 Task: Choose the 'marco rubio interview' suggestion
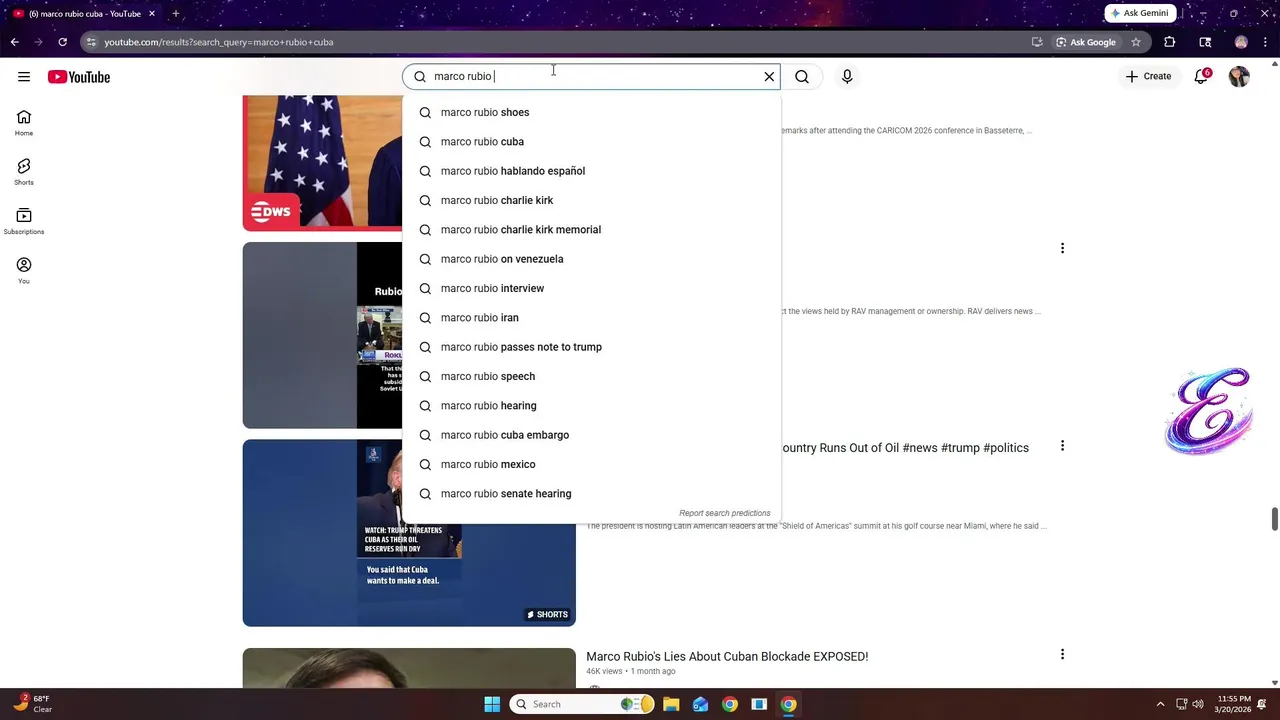tap(591, 288)
